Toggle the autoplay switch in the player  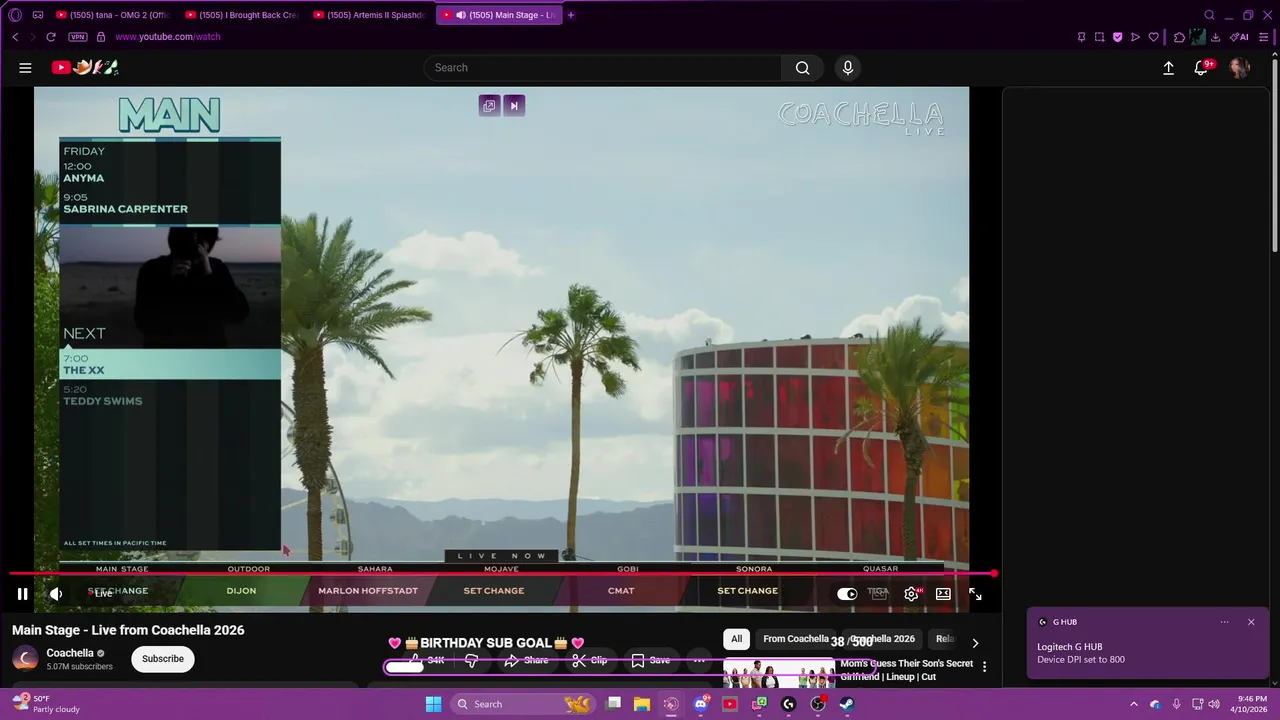click(847, 594)
